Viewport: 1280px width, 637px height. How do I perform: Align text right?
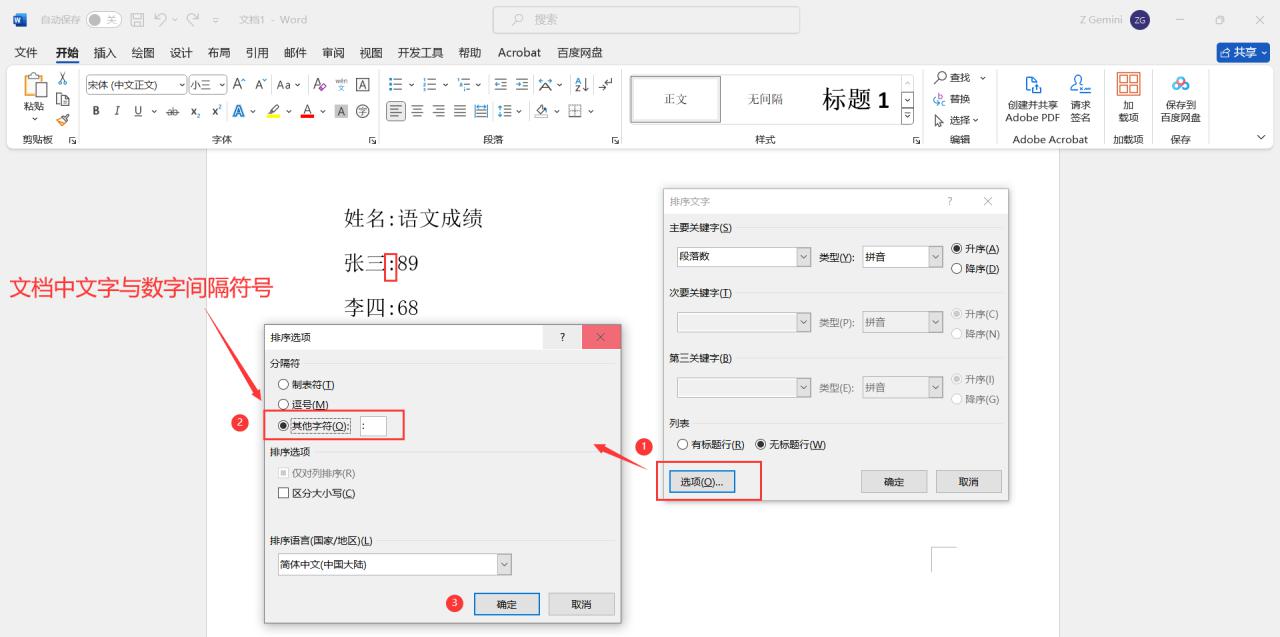click(x=439, y=111)
